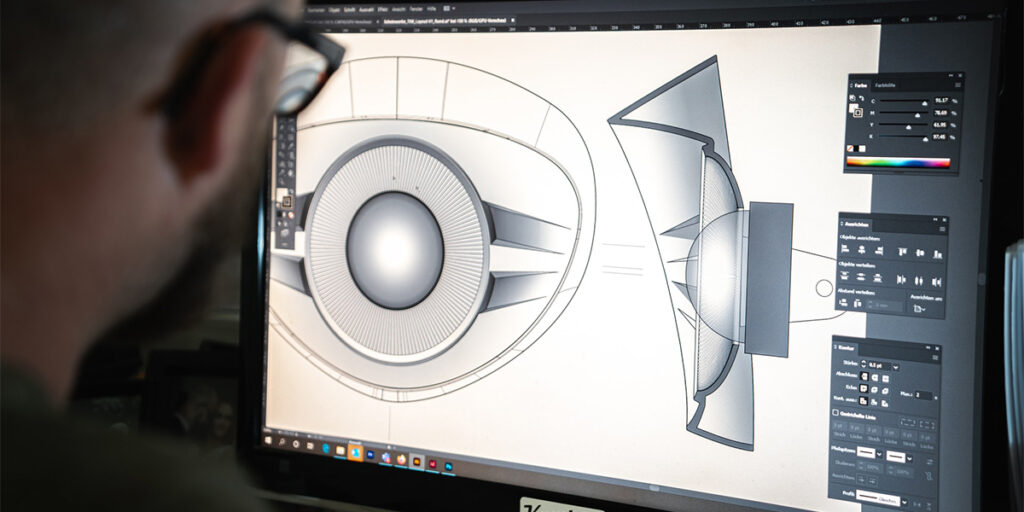The width and height of the screenshot is (1024, 512).
Task: Open the workspace switcher icon in menu bar
Action: 447,8
